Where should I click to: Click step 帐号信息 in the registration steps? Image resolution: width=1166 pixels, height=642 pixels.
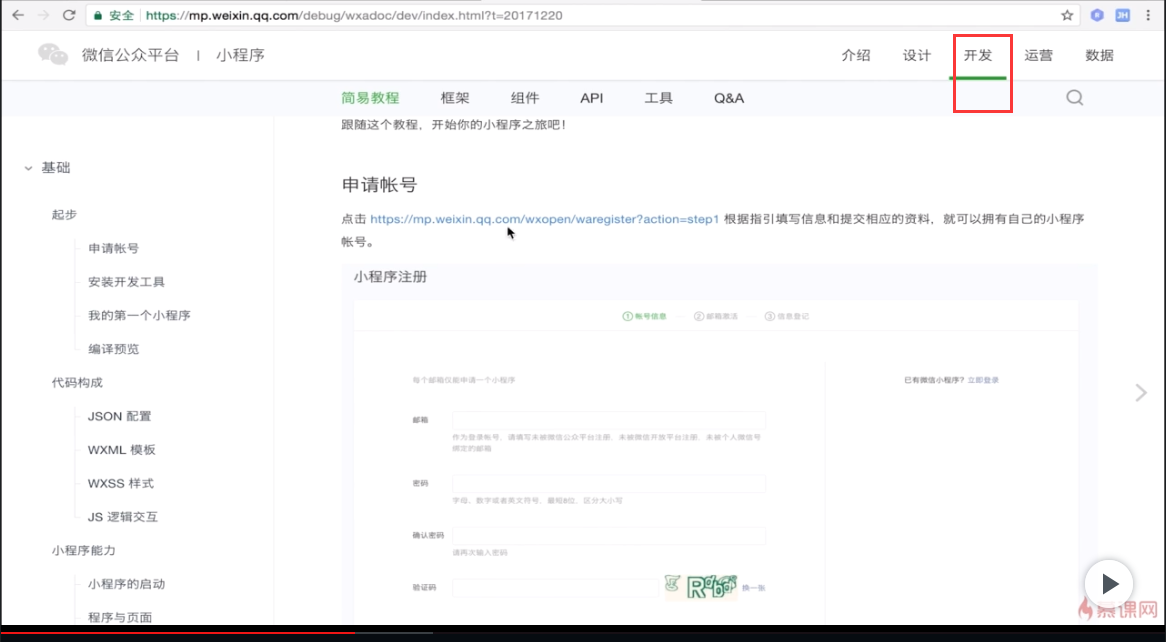click(x=644, y=316)
